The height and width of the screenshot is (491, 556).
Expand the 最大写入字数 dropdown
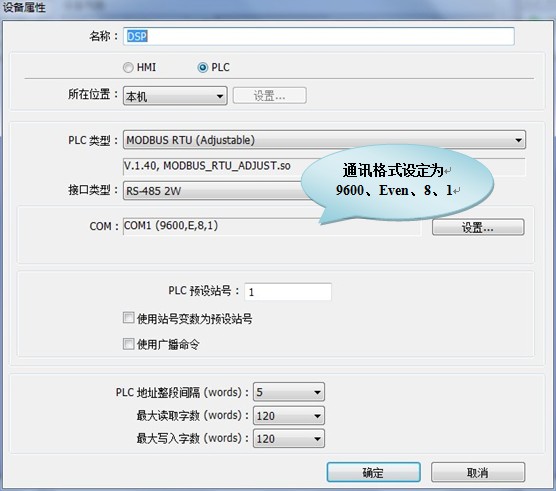(289, 439)
